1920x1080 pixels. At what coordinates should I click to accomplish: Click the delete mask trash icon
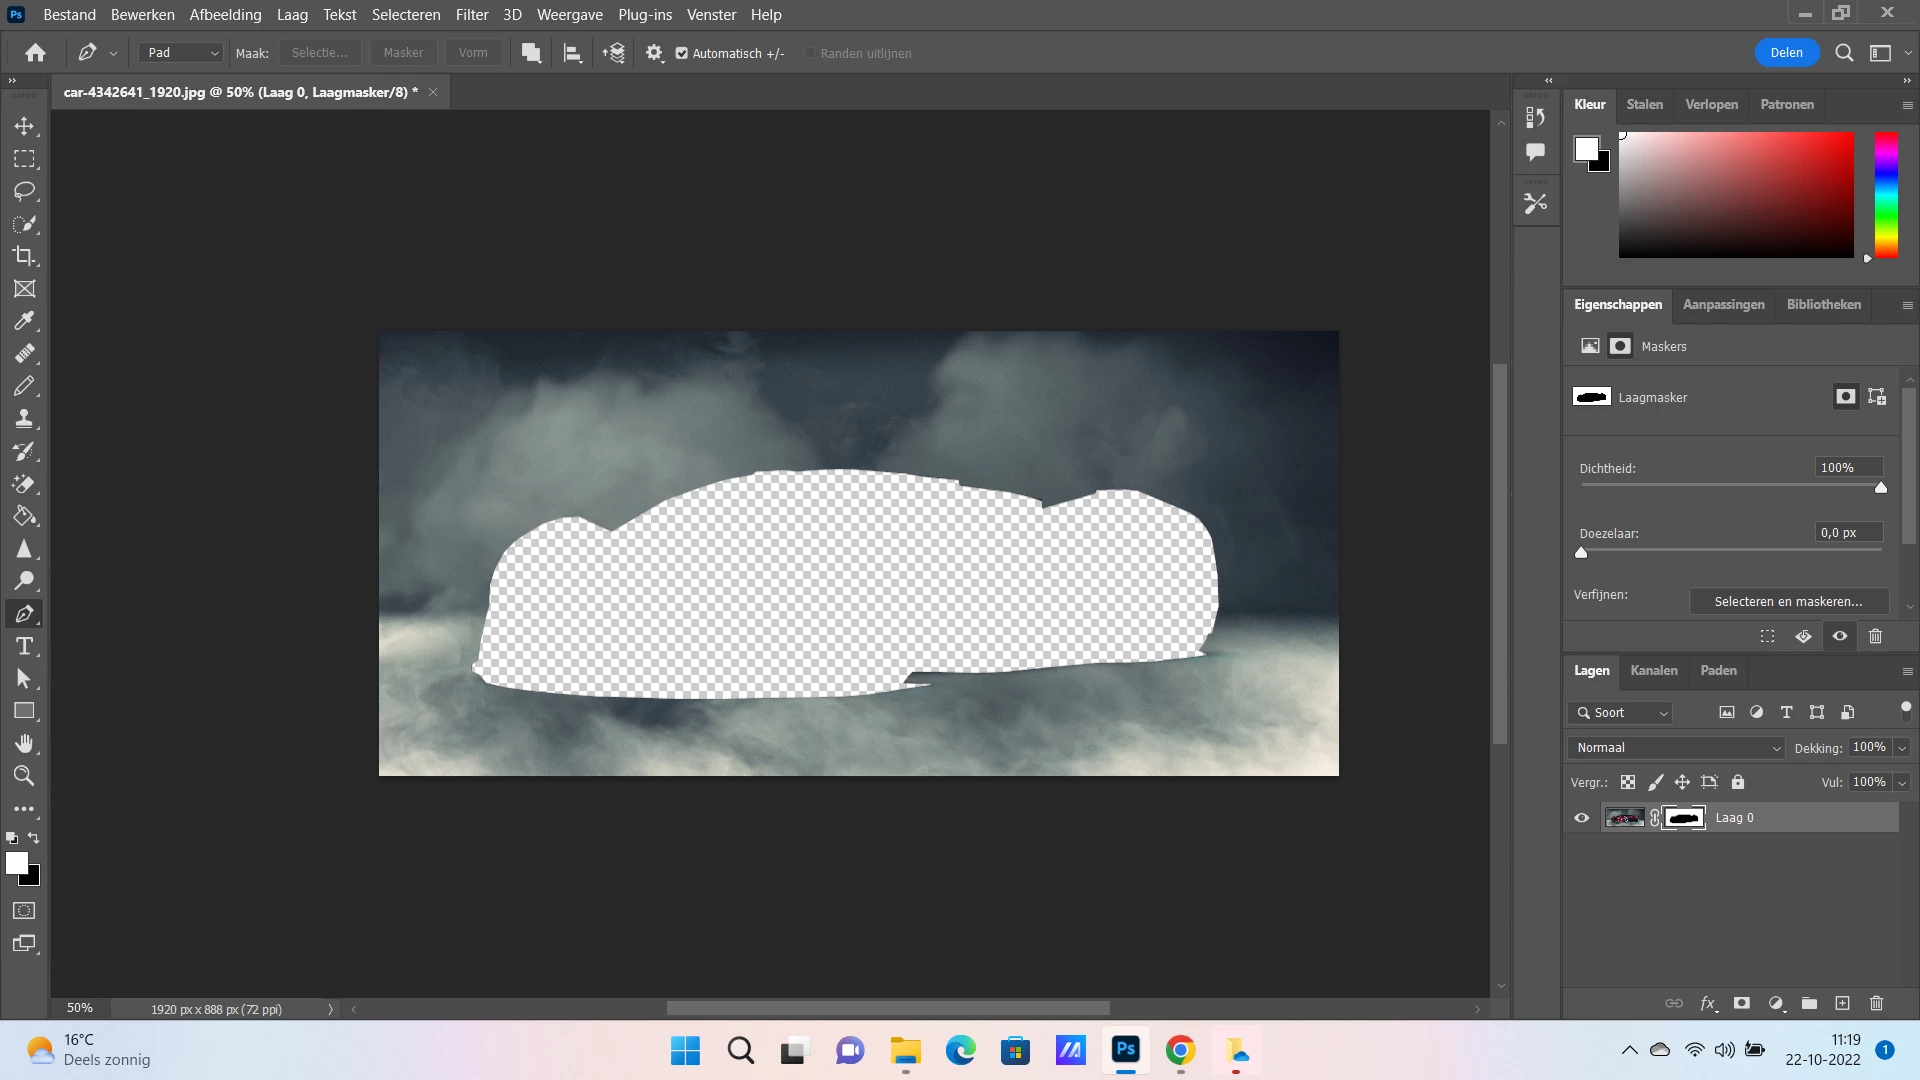pyautogui.click(x=1875, y=636)
